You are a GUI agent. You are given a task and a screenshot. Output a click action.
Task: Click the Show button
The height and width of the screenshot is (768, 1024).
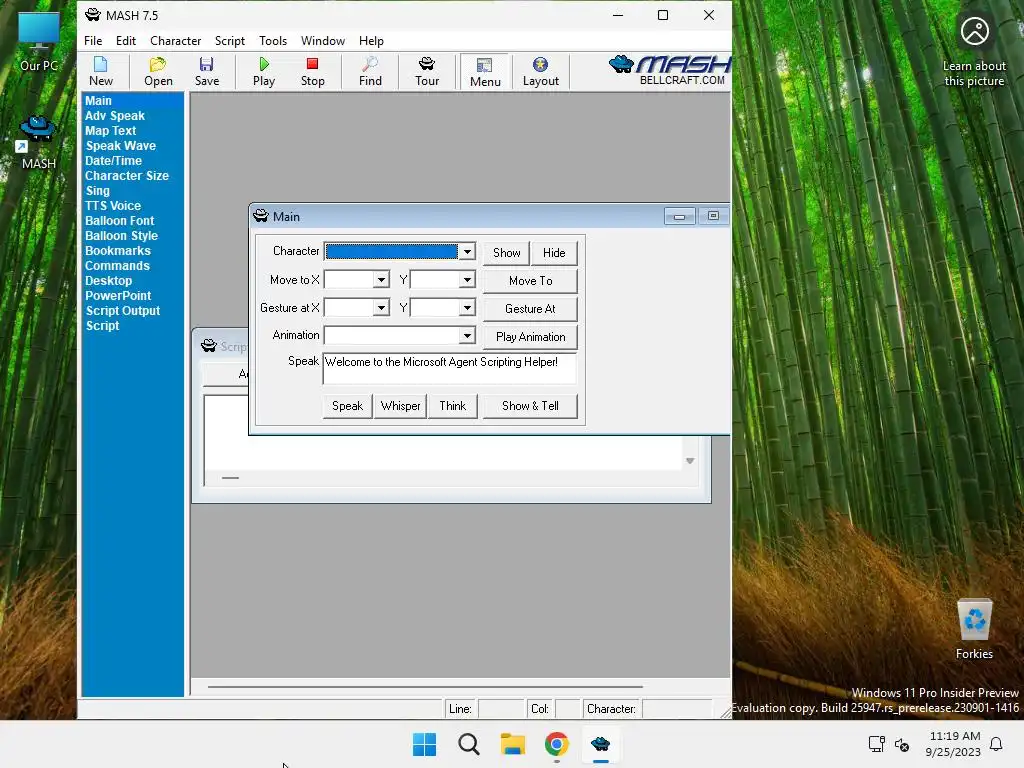tap(506, 253)
